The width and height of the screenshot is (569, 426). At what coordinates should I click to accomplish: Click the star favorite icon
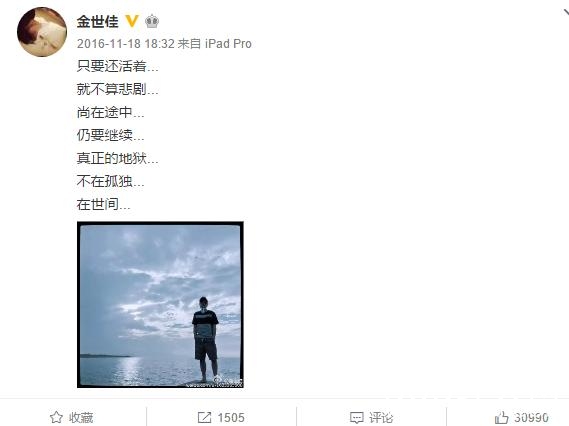[56, 417]
